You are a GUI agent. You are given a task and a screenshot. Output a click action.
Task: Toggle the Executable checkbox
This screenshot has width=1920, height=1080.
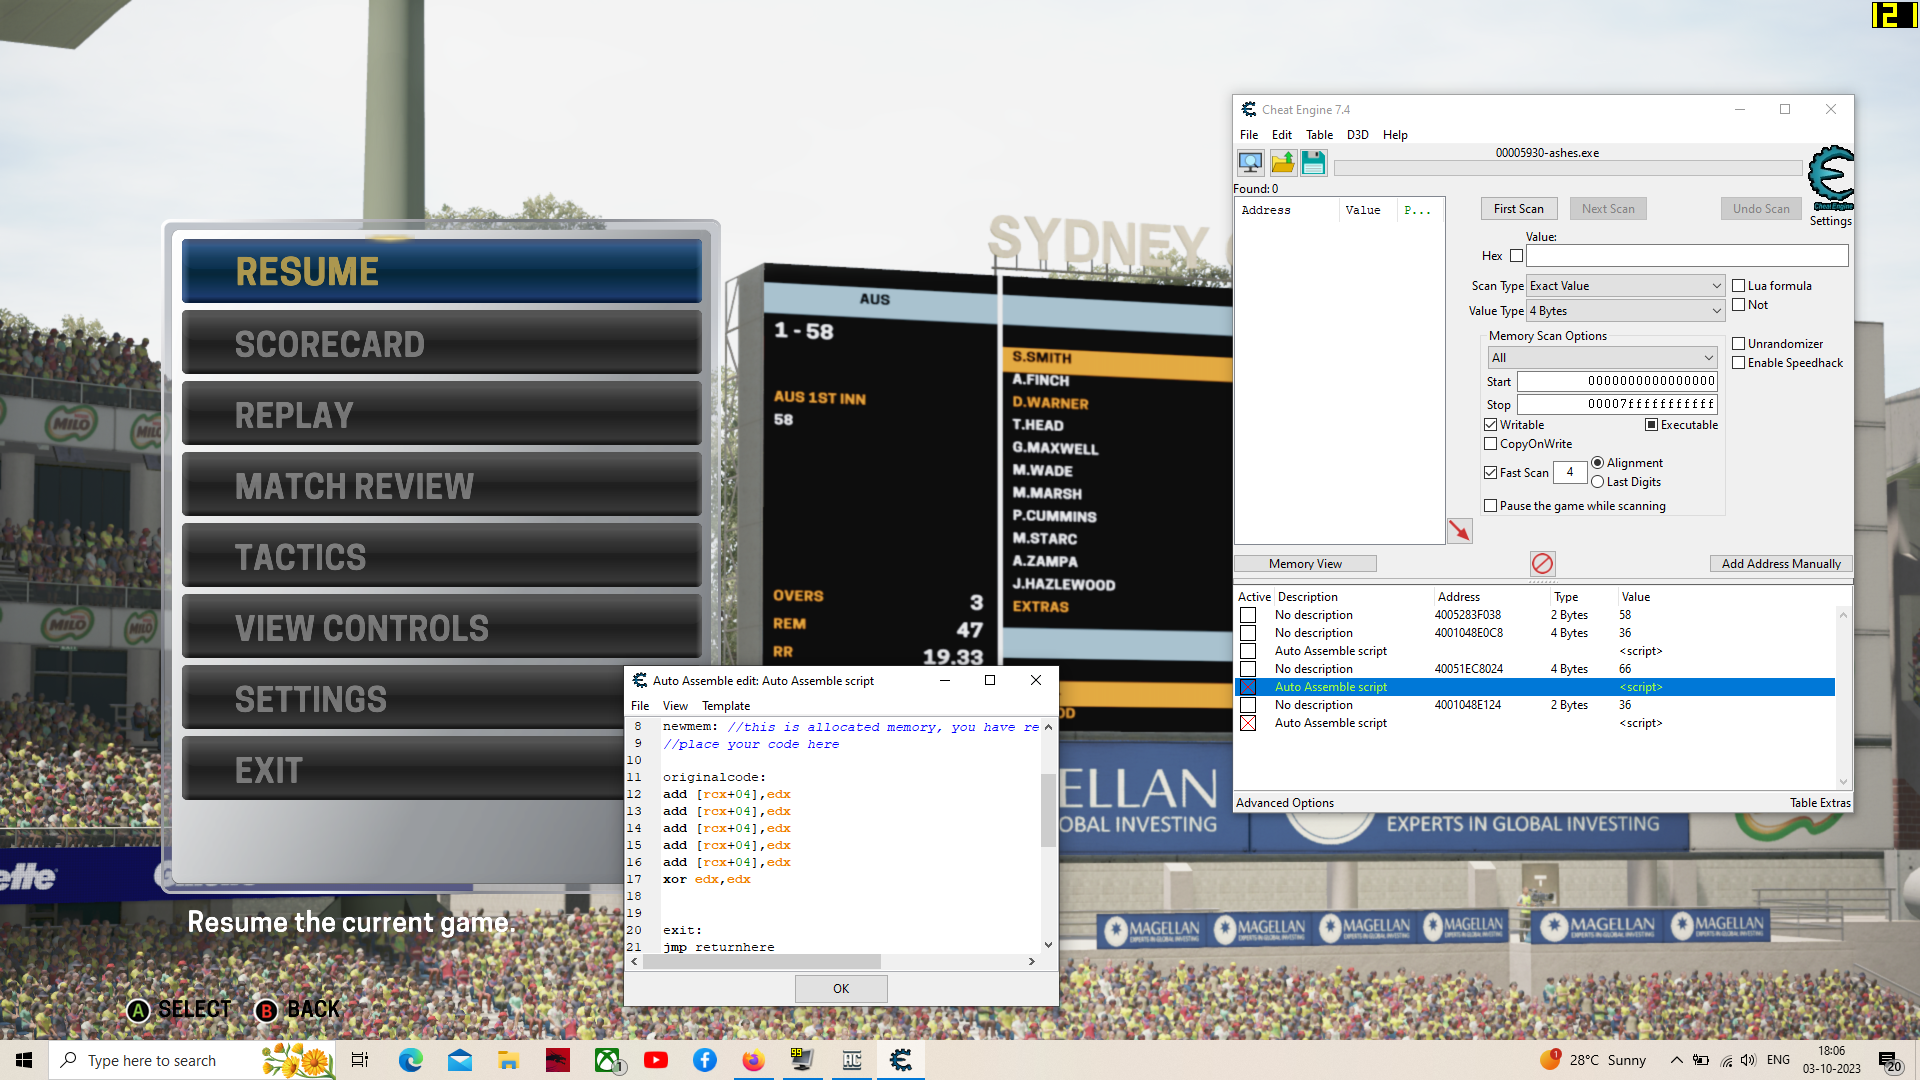point(1652,425)
